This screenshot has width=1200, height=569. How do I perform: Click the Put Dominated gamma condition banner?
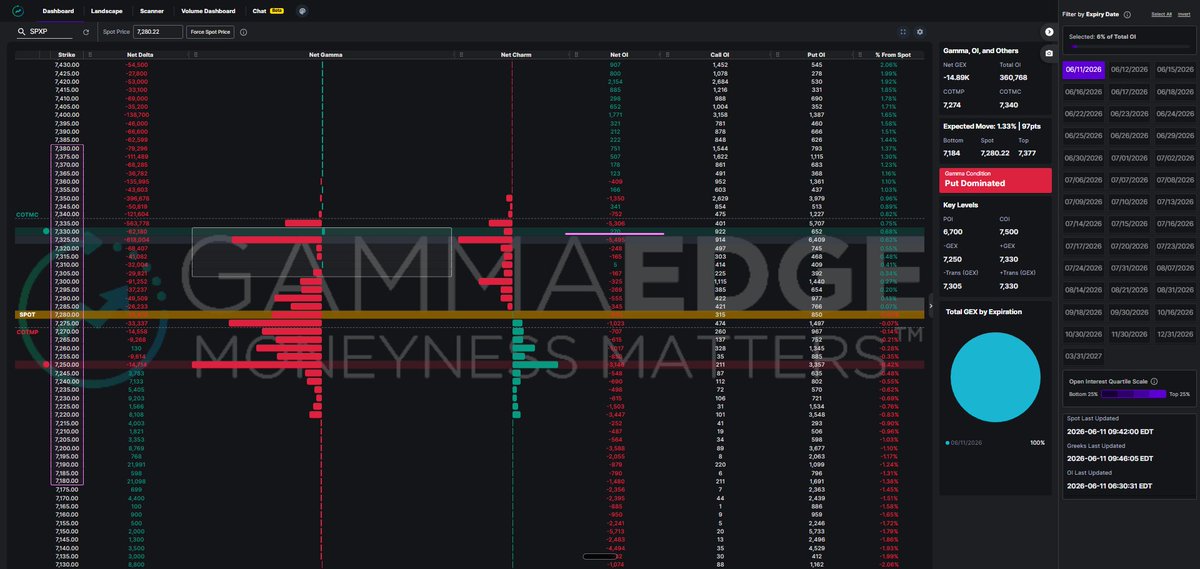click(x=995, y=180)
